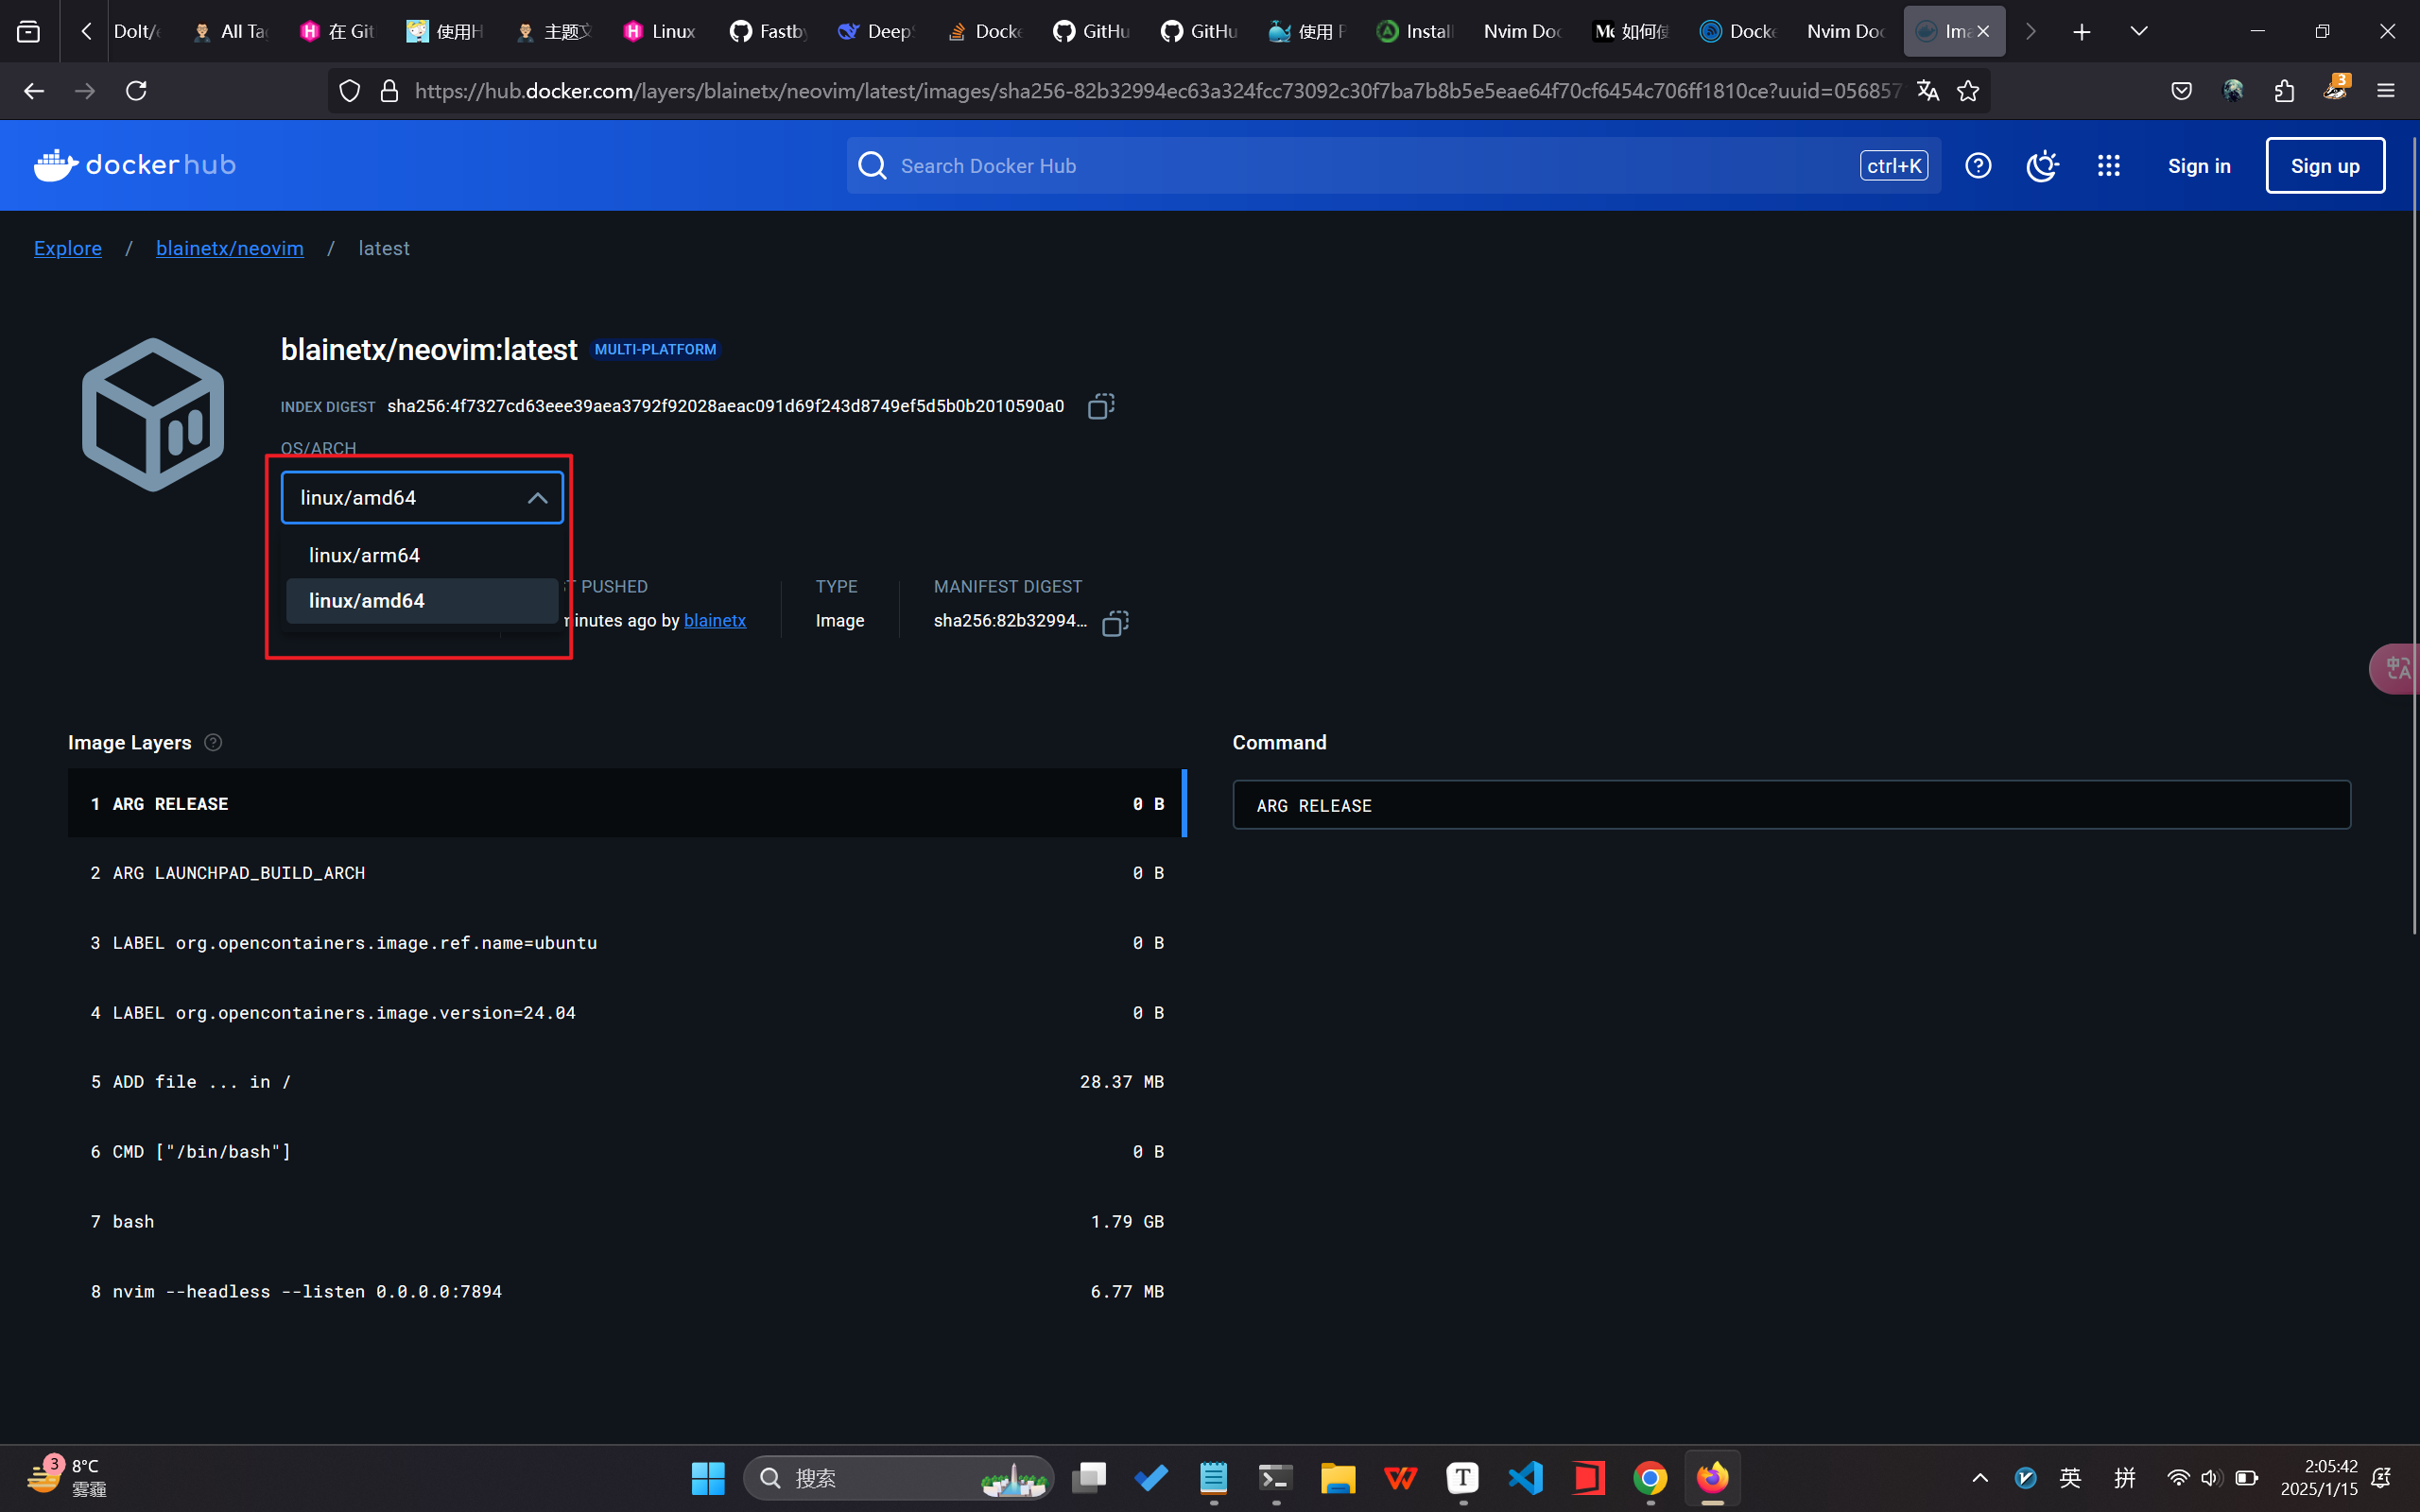Click the Sign up button
This screenshot has height=1512, width=2420.
point(2324,166)
